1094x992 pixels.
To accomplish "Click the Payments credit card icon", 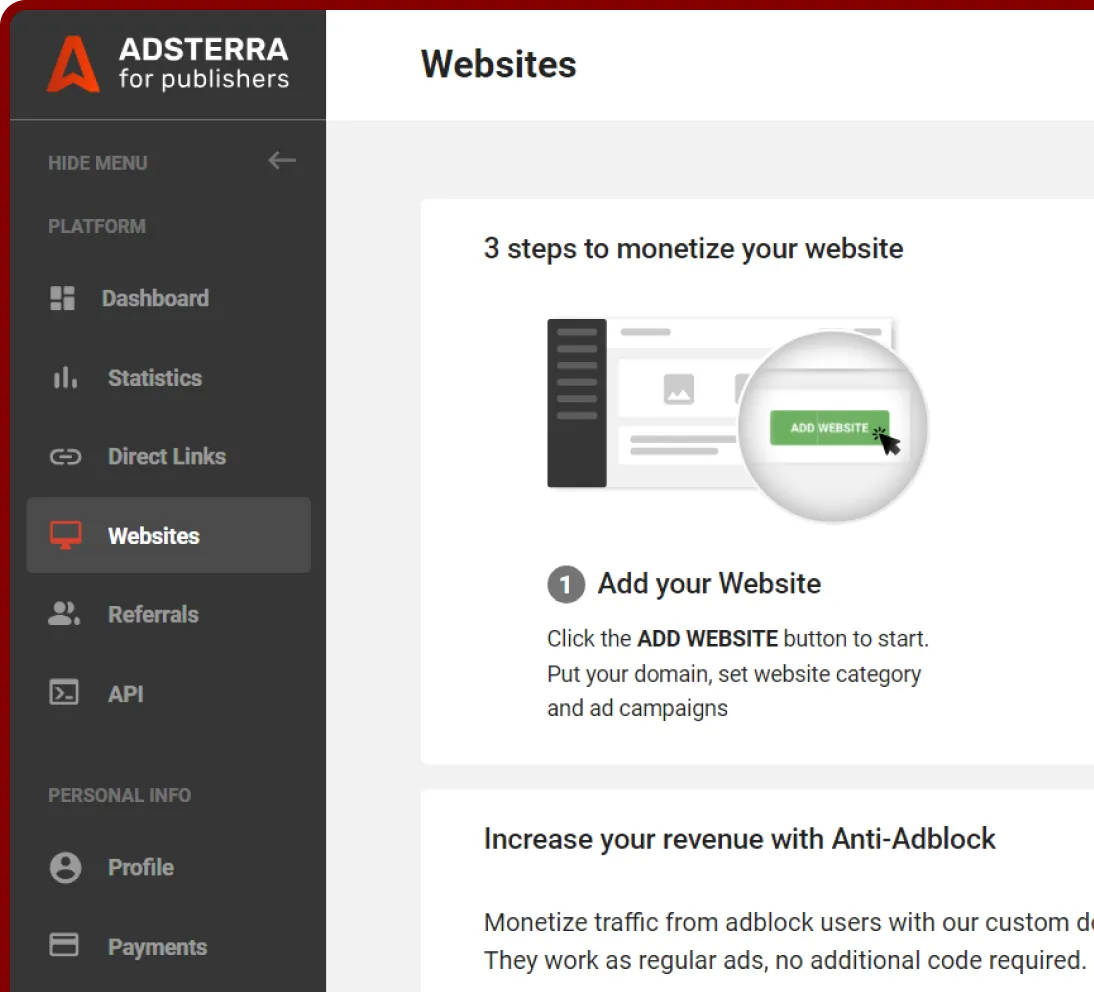I will pos(64,945).
